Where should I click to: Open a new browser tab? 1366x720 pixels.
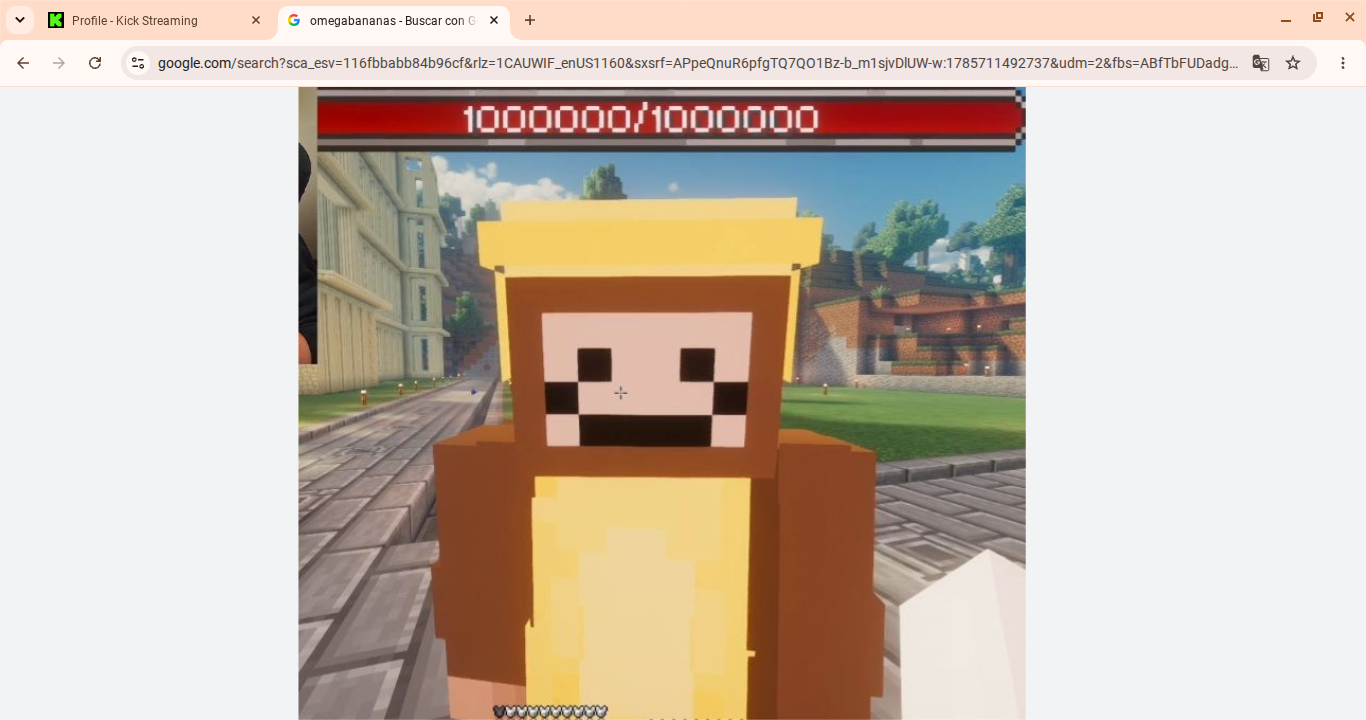(x=530, y=20)
